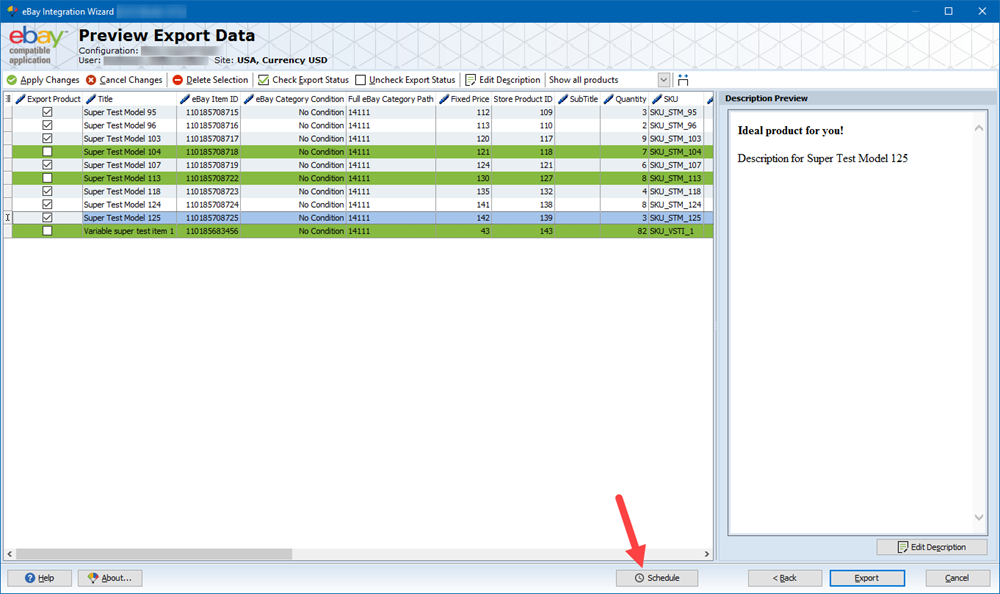Check export for Variable super test item 1
1000x594 pixels.
(47, 231)
